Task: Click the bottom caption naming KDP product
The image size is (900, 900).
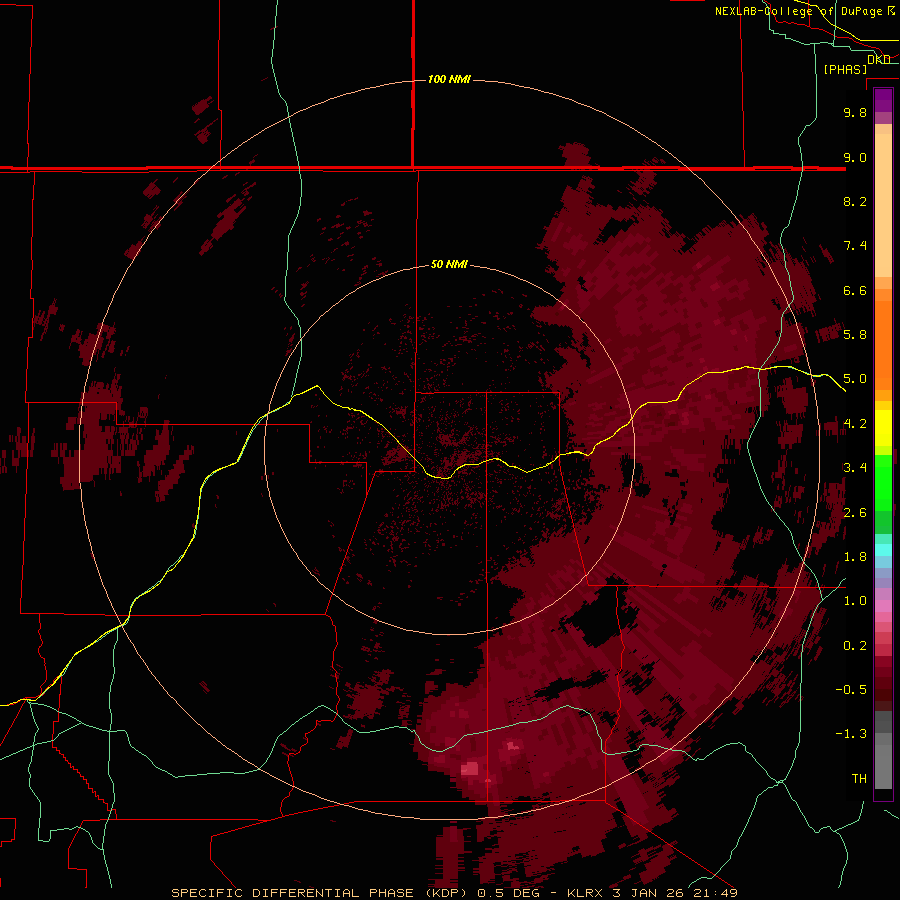Action: point(454,893)
